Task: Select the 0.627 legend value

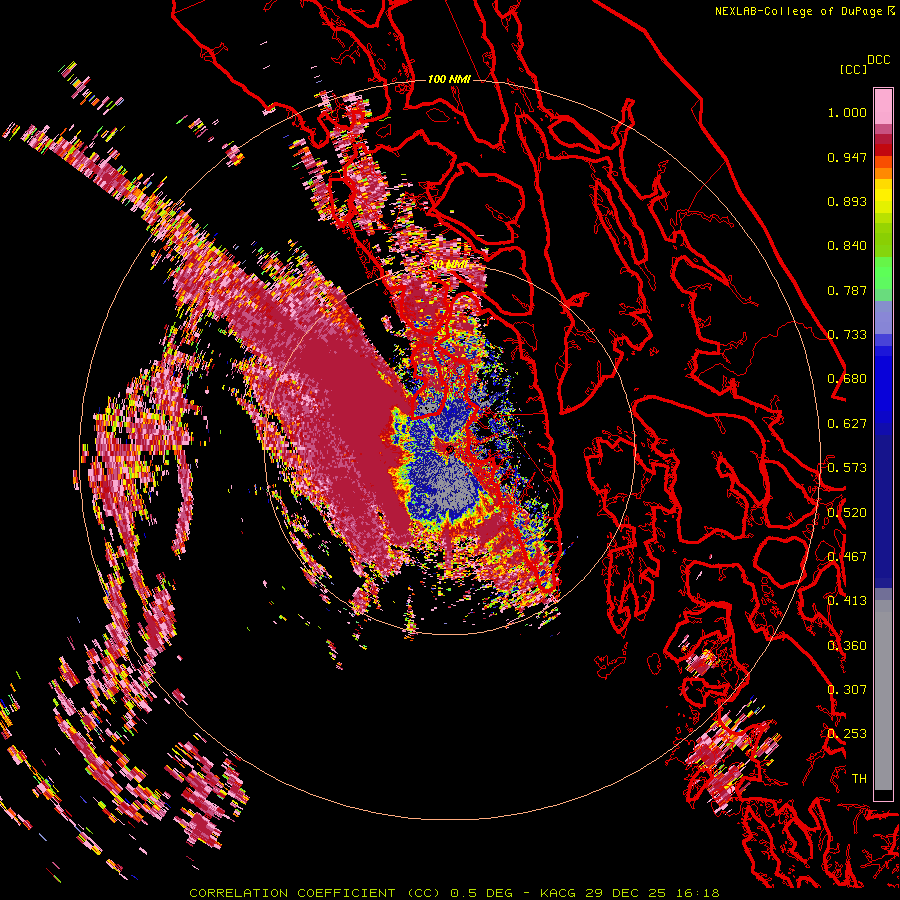Action: pyautogui.click(x=847, y=424)
